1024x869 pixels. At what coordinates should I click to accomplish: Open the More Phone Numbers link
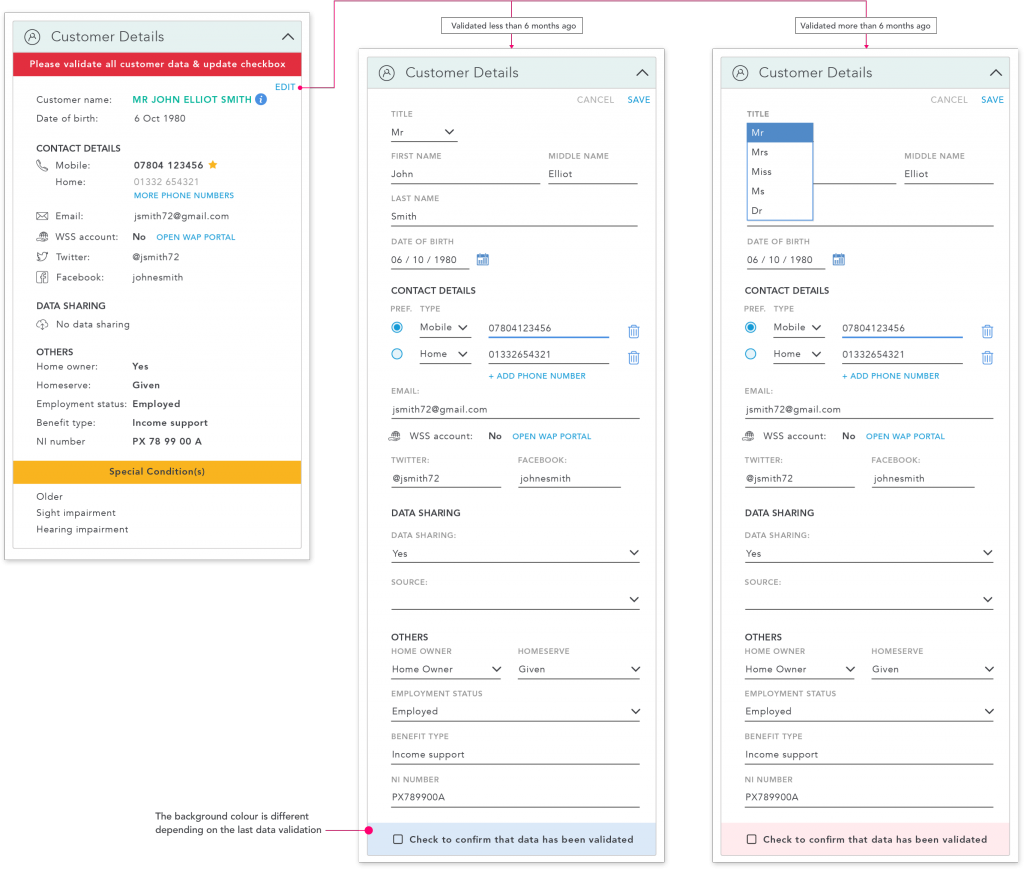point(184,196)
